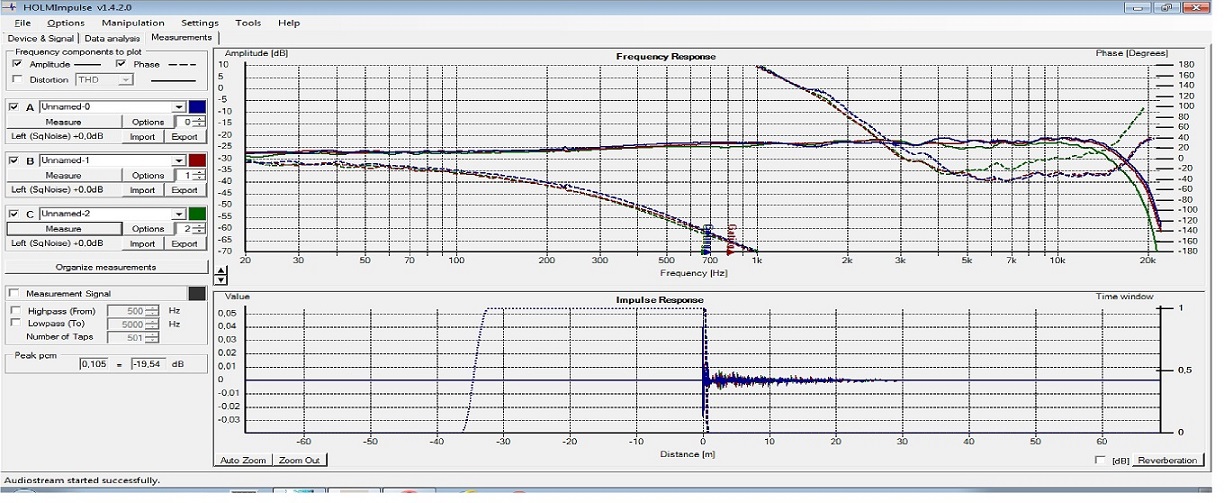Open the THD distortion type dropdown
1224x503 pixels.
click(125, 79)
